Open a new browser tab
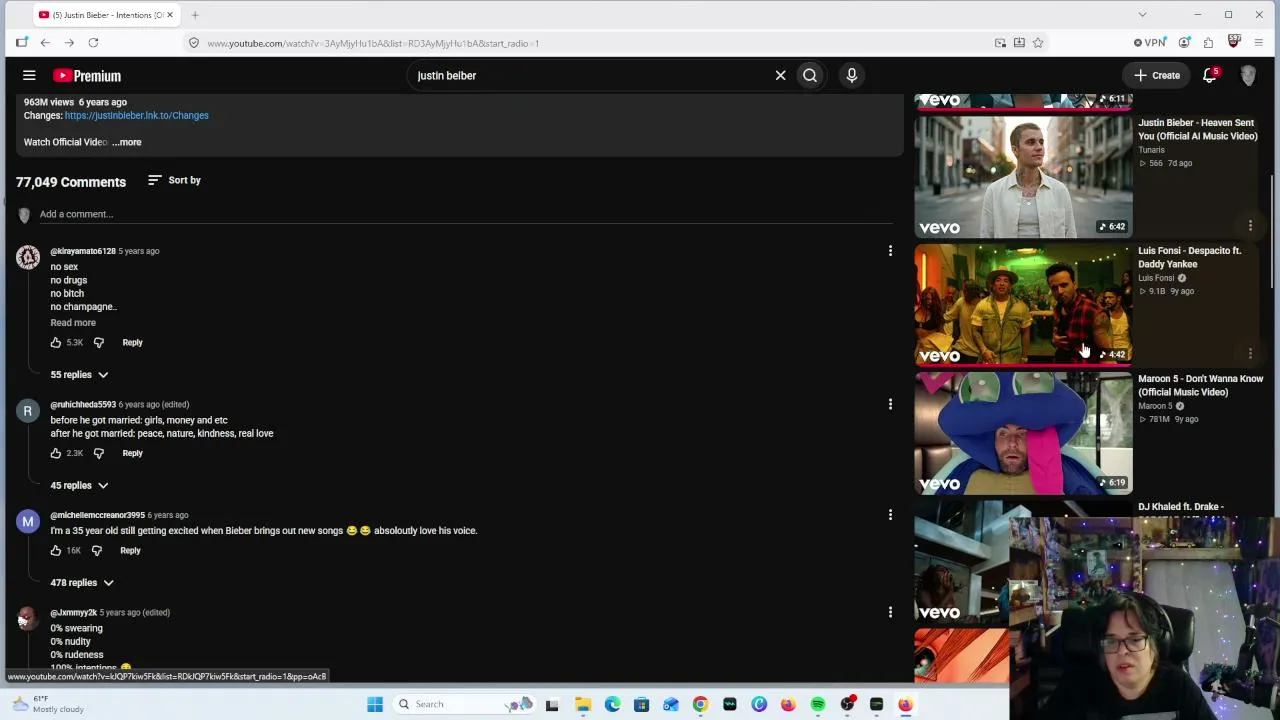Viewport: 1280px width, 720px height. pyautogui.click(x=195, y=15)
